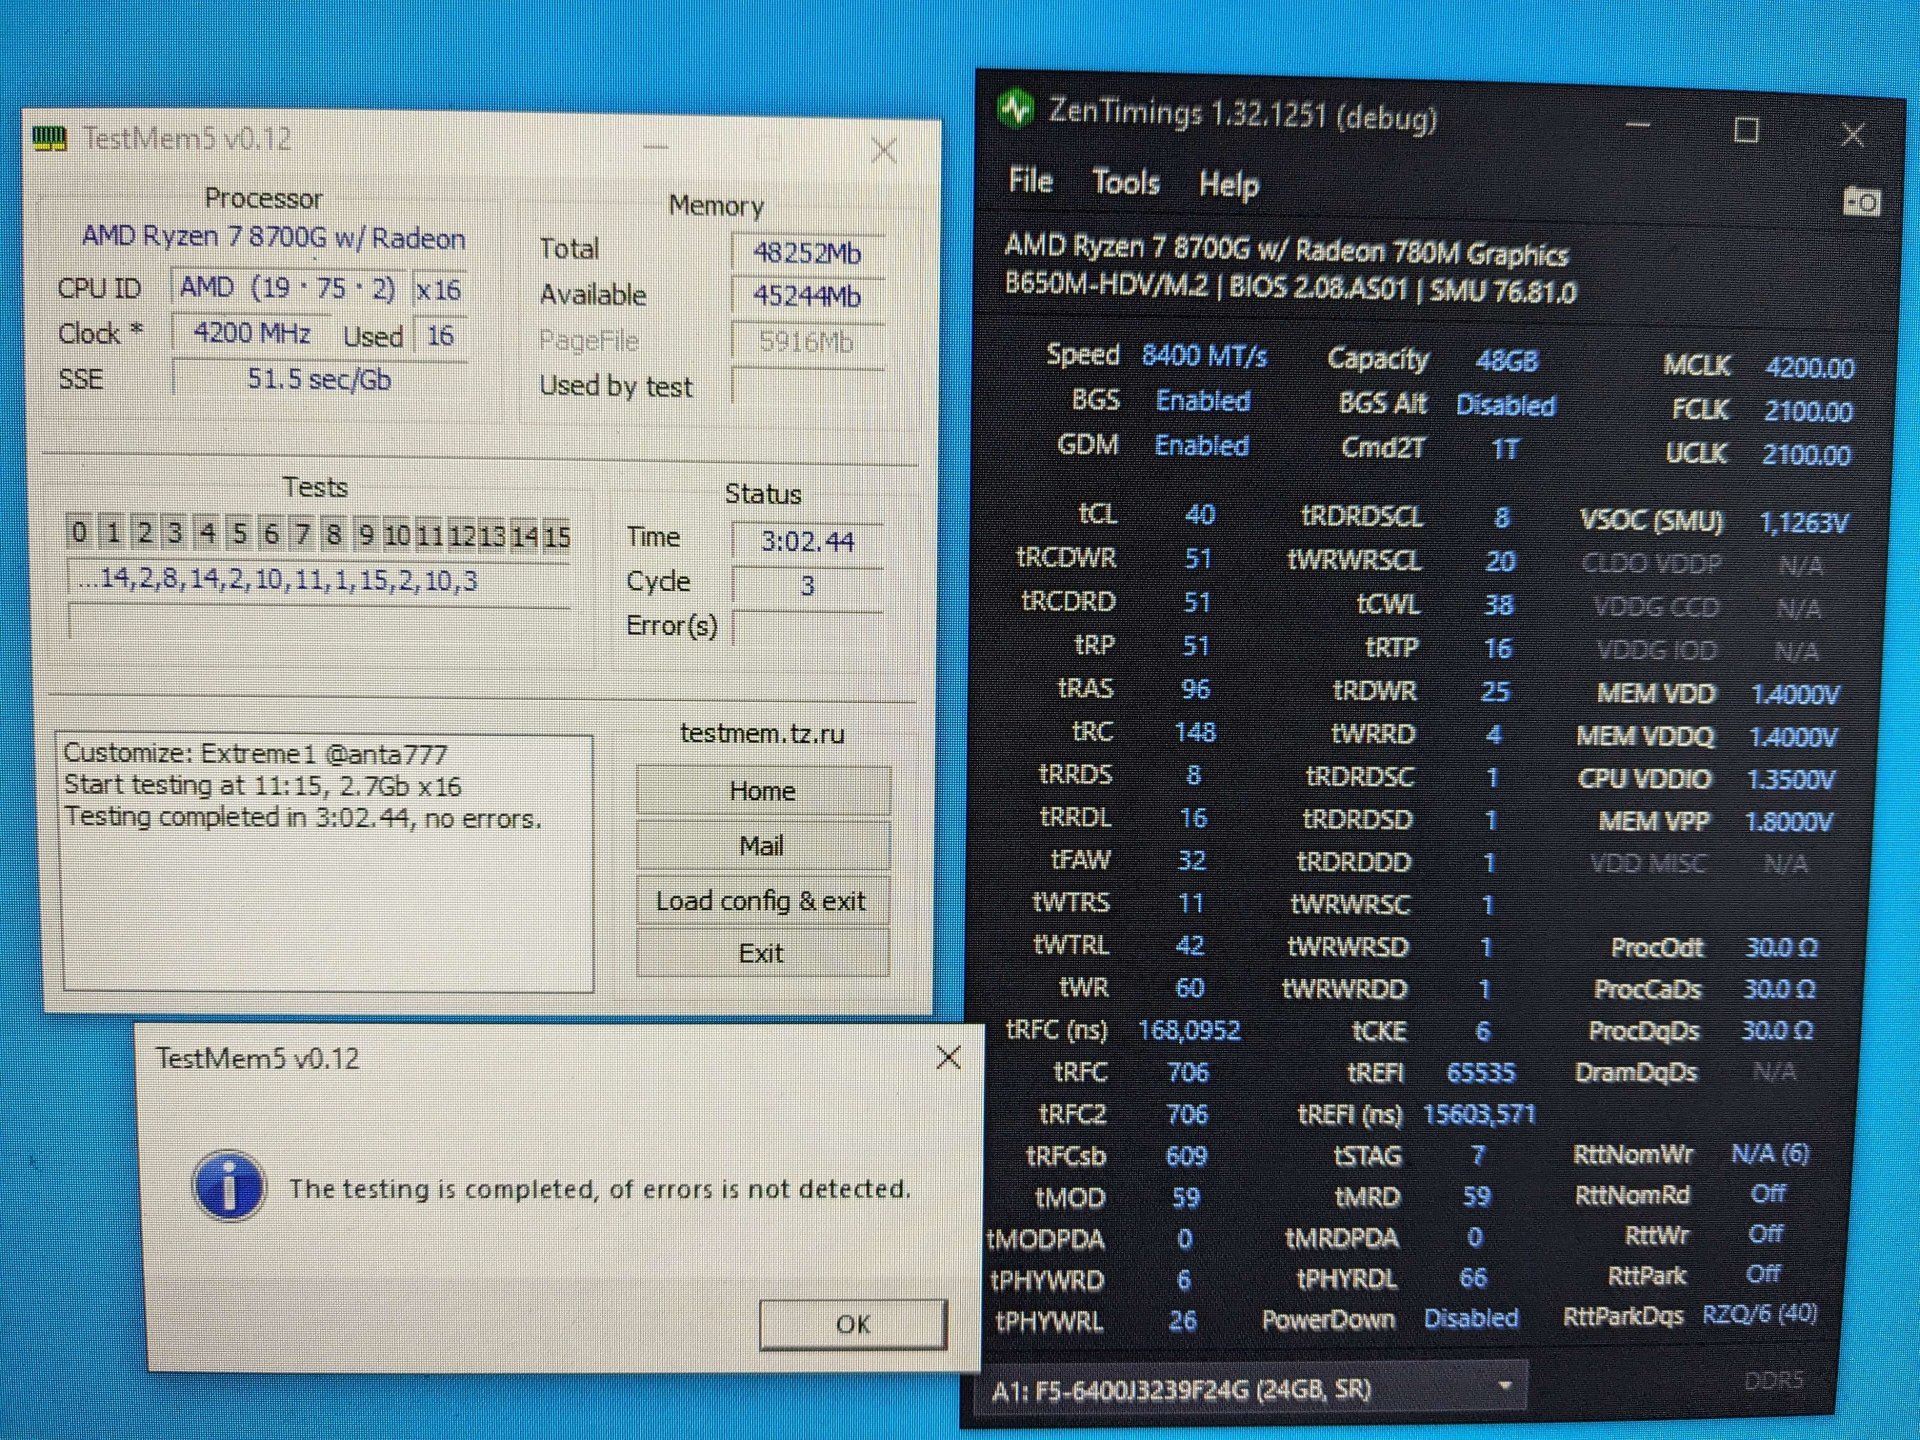Click test number 15 in Tests row

(x=557, y=537)
